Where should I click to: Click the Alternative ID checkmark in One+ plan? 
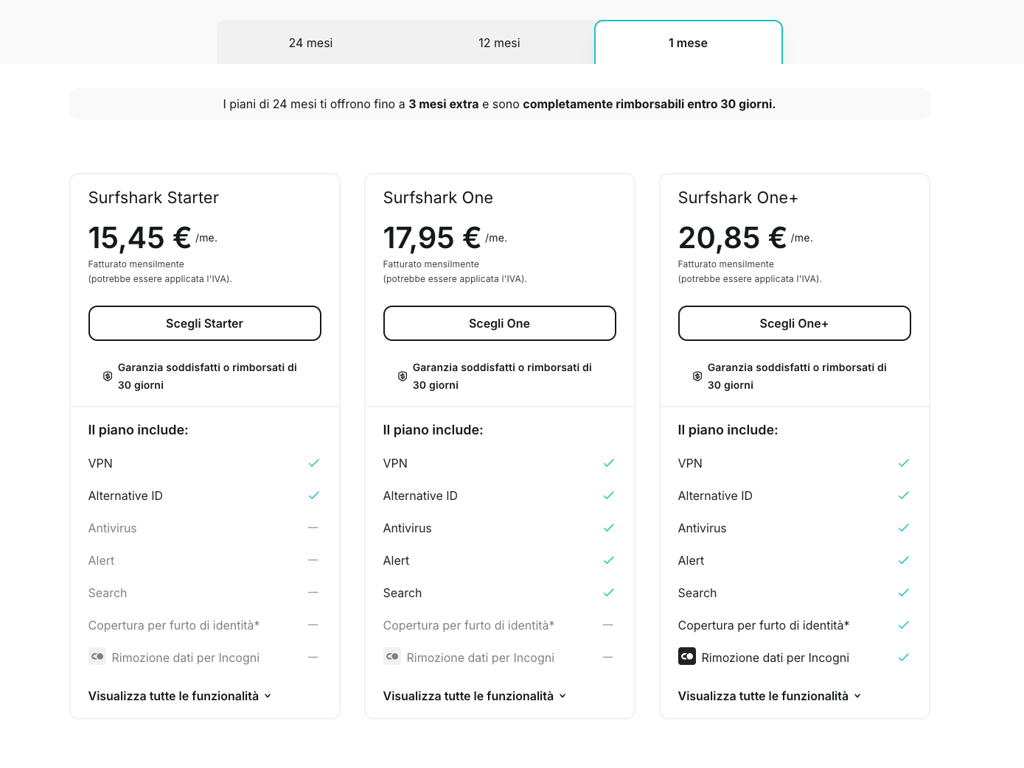pyautogui.click(x=903, y=496)
